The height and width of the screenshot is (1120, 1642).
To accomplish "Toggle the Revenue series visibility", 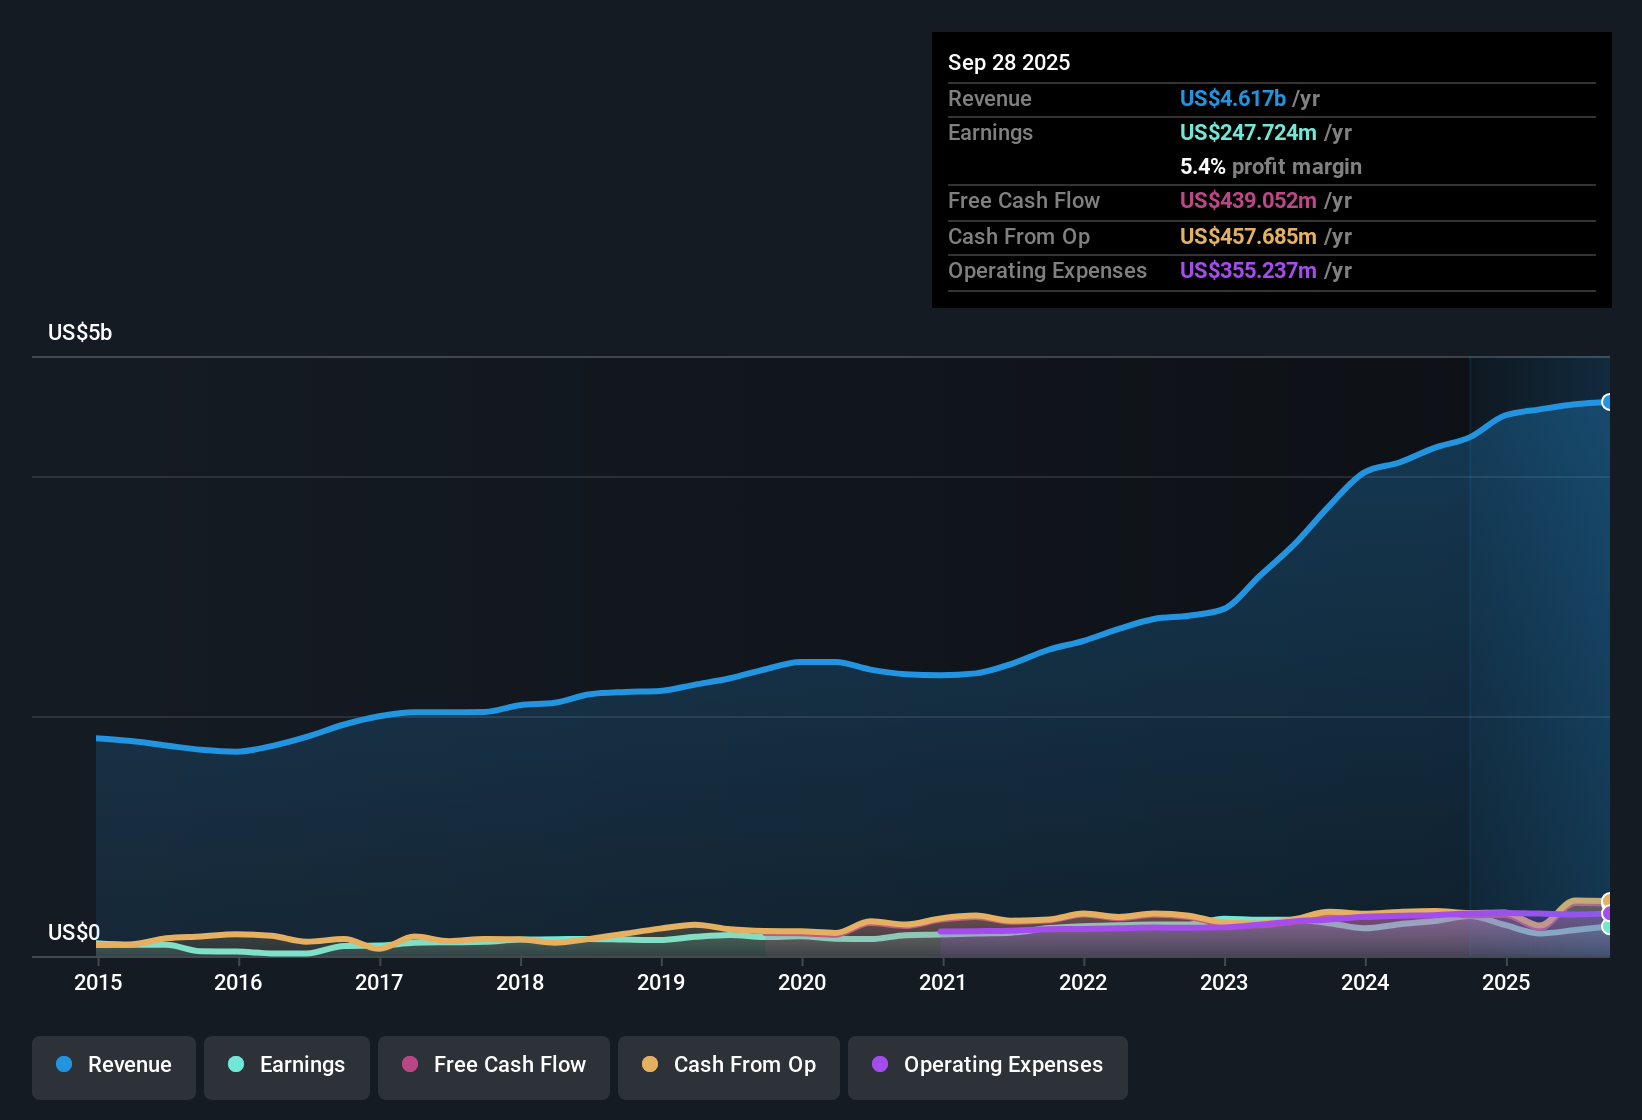I will pyautogui.click(x=113, y=1065).
